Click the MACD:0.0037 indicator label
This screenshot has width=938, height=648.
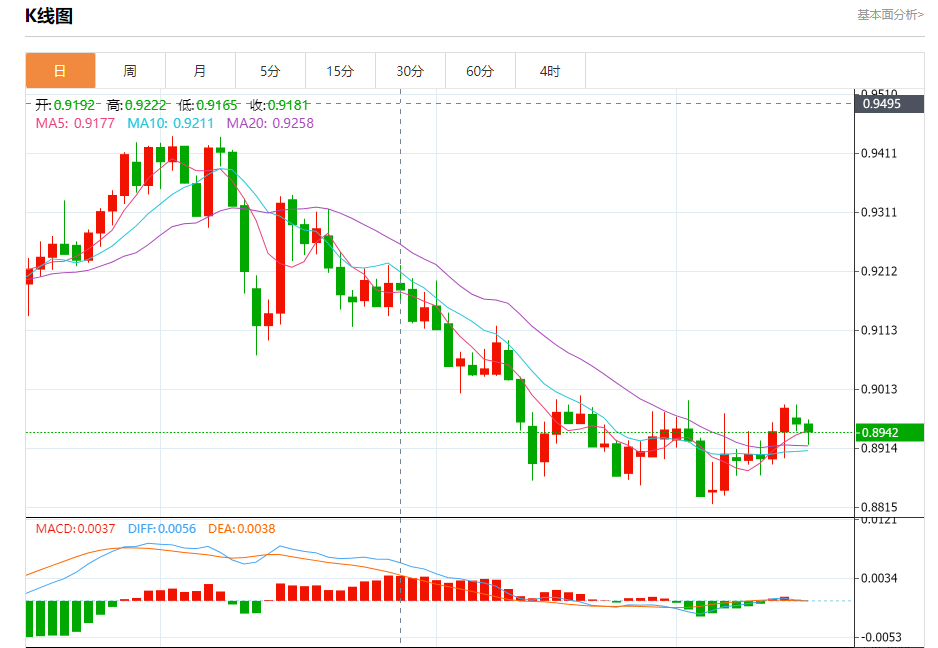pyautogui.click(x=75, y=529)
